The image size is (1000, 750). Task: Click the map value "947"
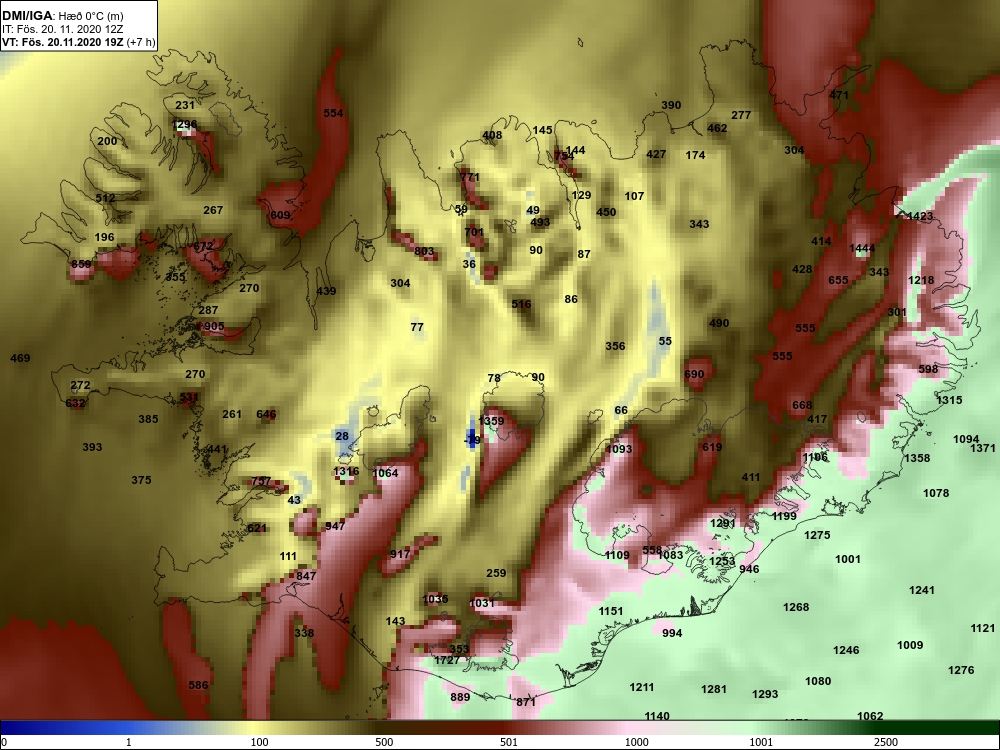[335, 526]
